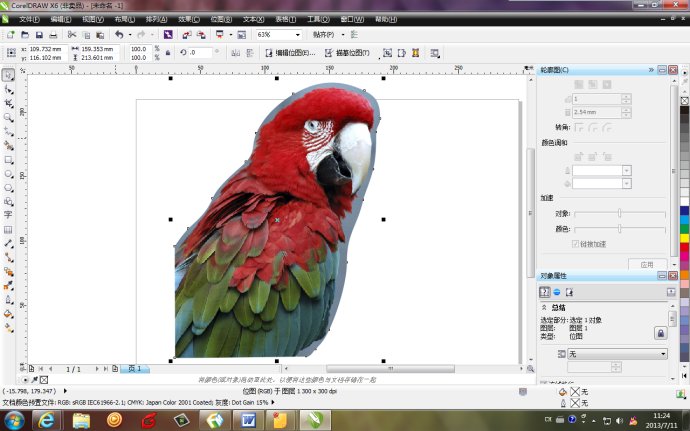Select the Text tool in the toolbox
The width and height of the screenshot is (690, 431).
(8, 214)
